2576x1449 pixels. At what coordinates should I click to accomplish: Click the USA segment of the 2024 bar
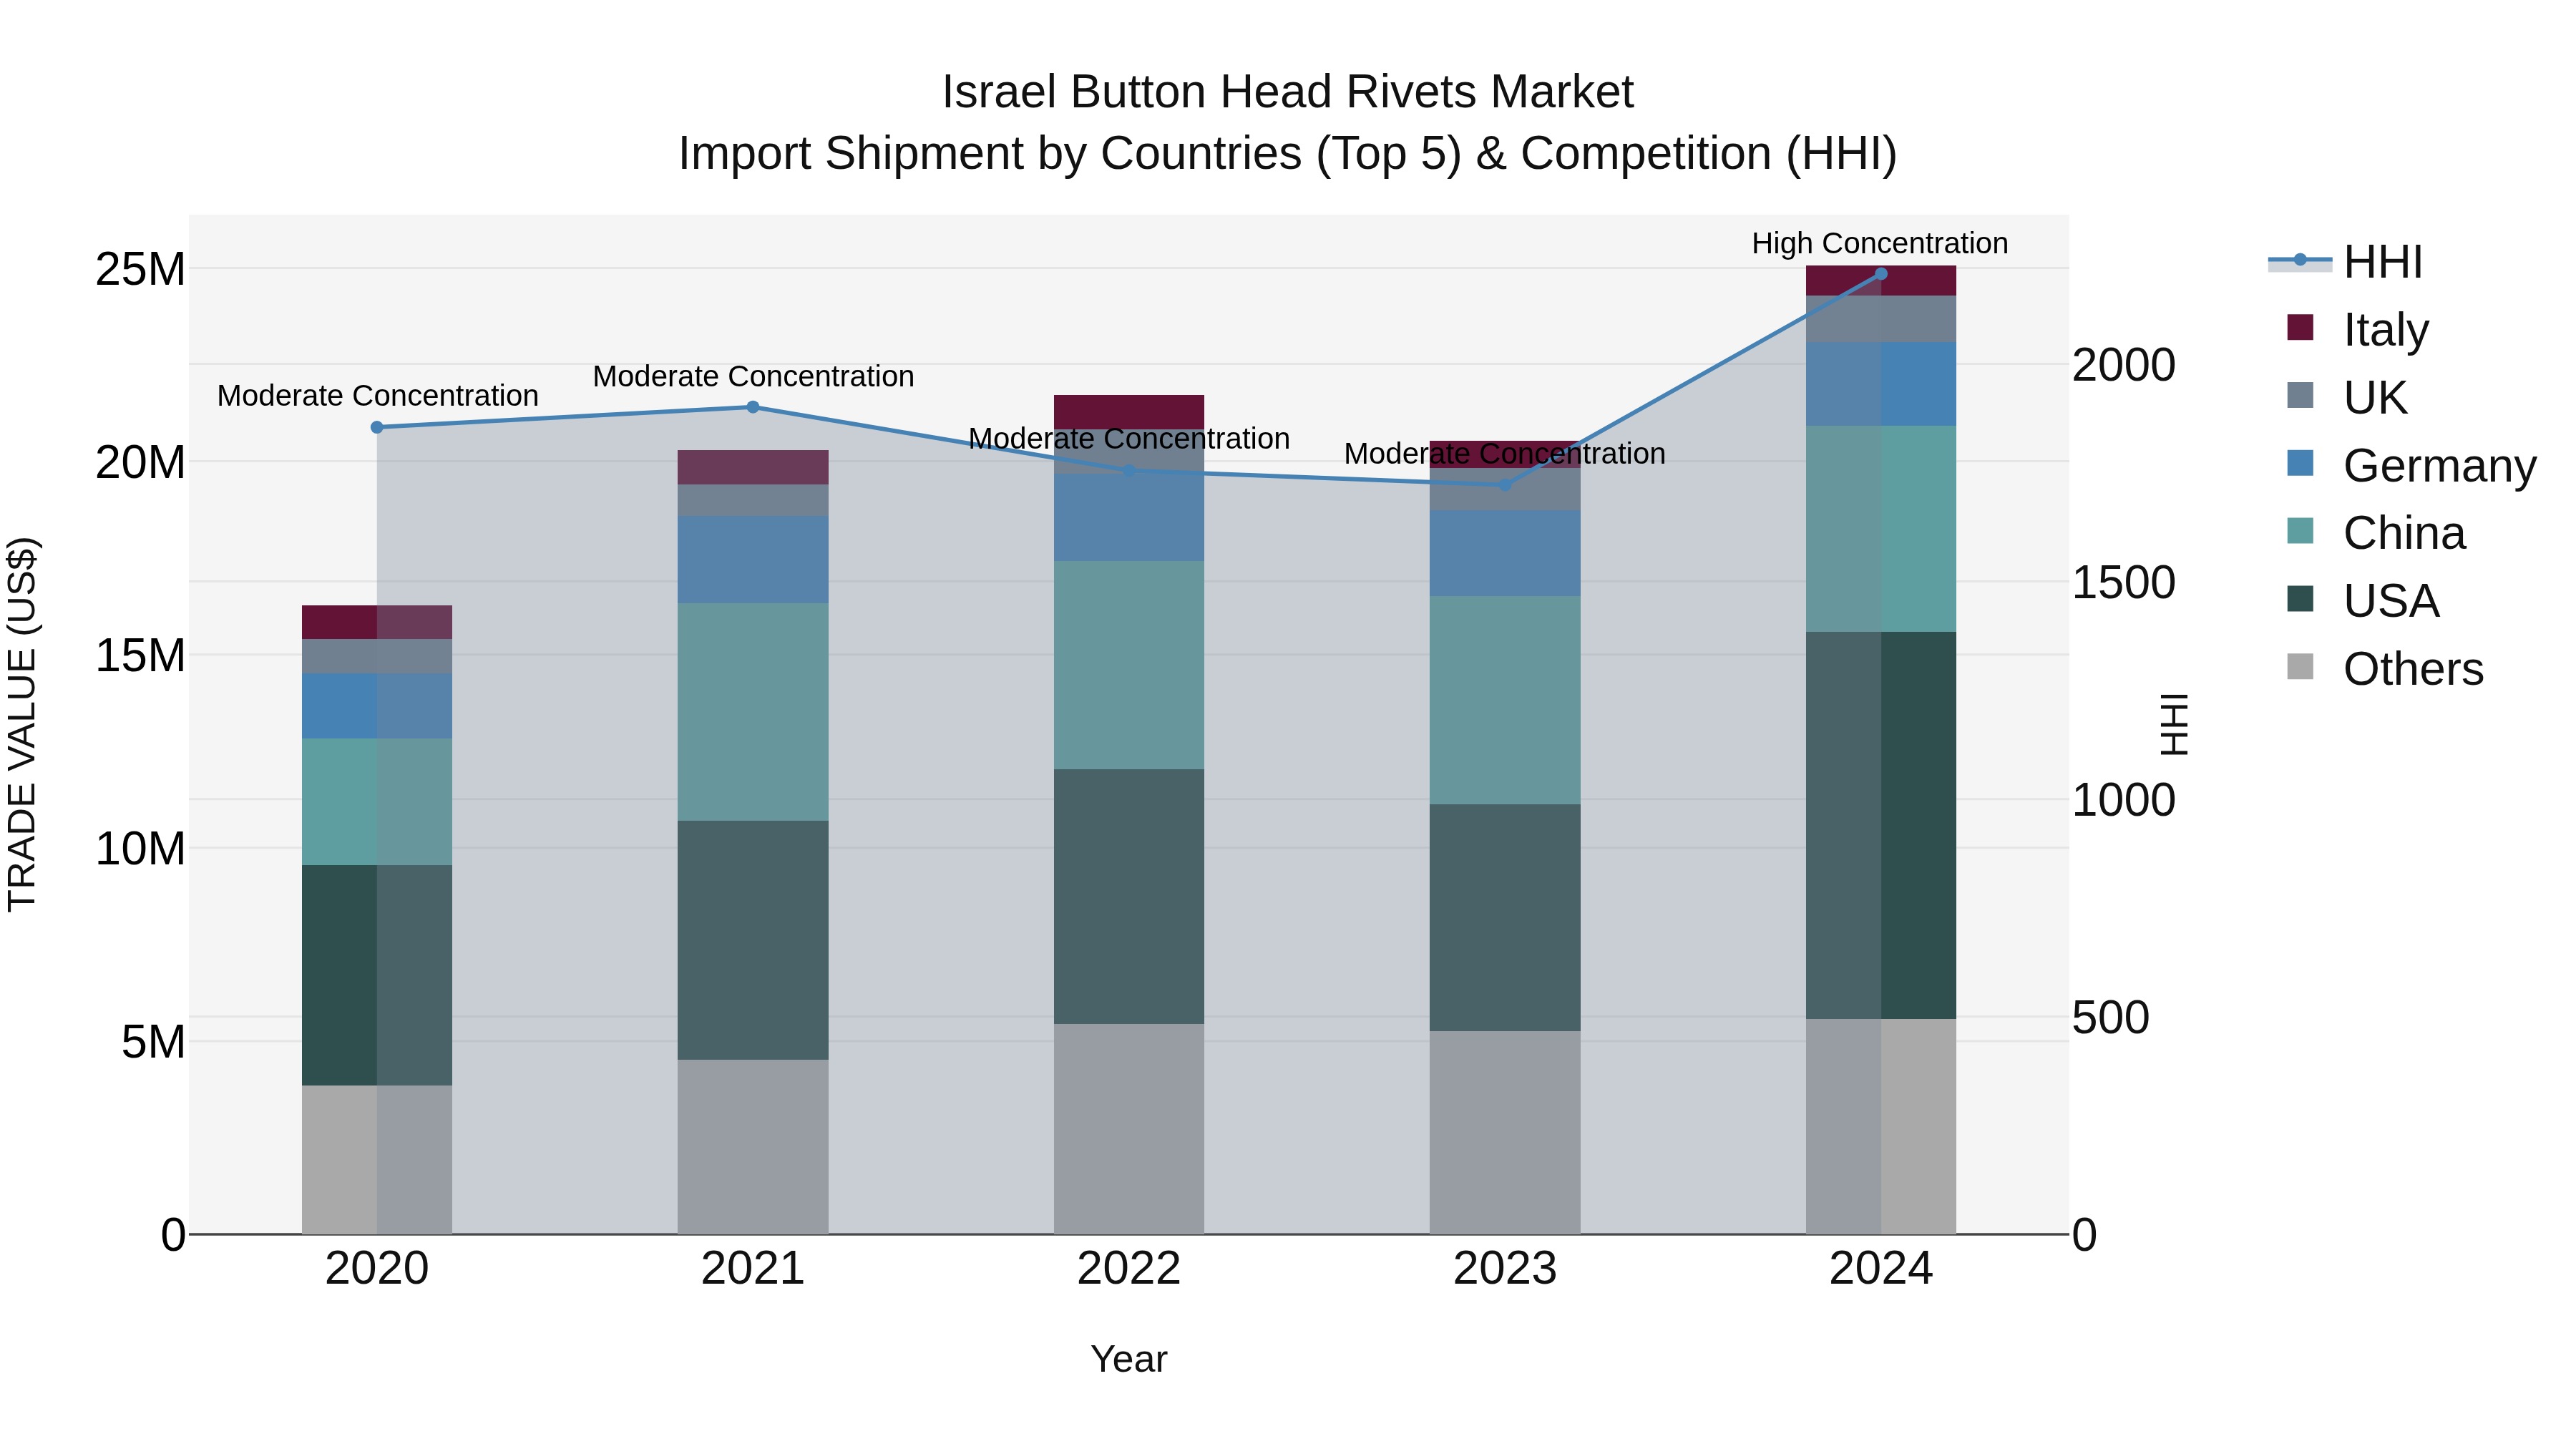point(1881,825)
